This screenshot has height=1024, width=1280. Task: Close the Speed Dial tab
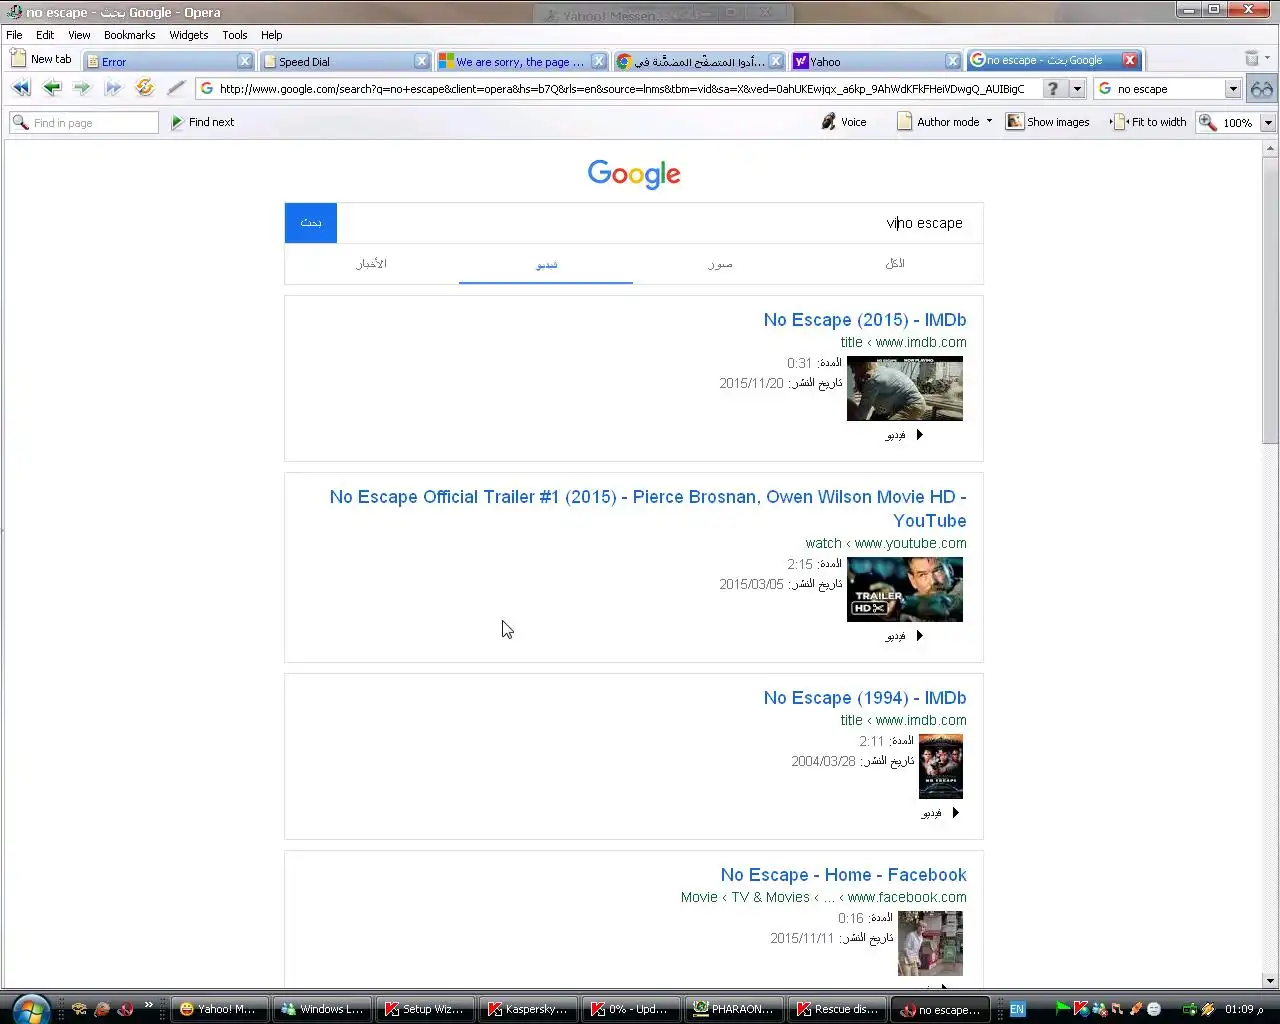click(x=422, y=61)
